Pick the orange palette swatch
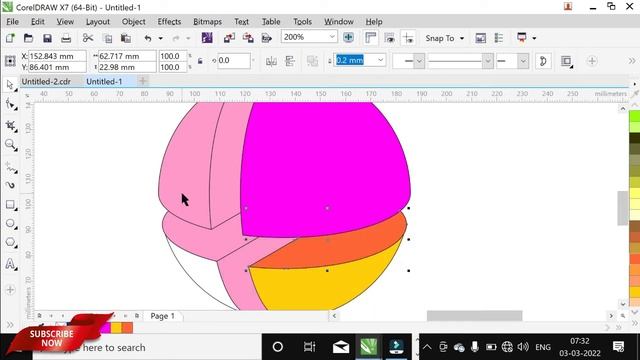This screenshot has height=360, width=640. point(634,259)
